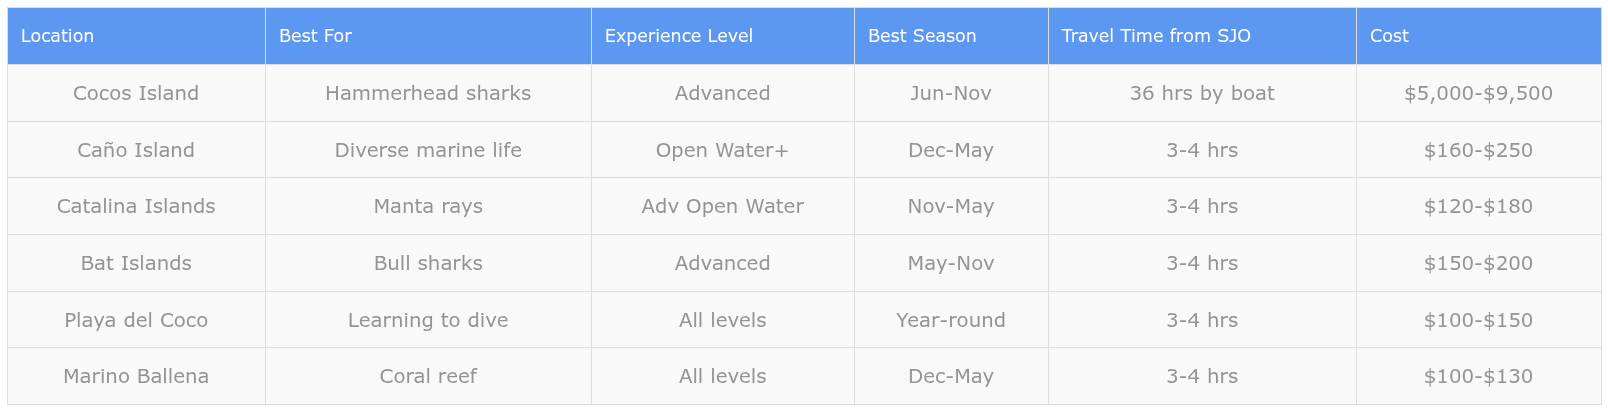Viewport: 1608px width, 410px height.
Task: Select the Catalina Islands cell
Action: point(136,206)
